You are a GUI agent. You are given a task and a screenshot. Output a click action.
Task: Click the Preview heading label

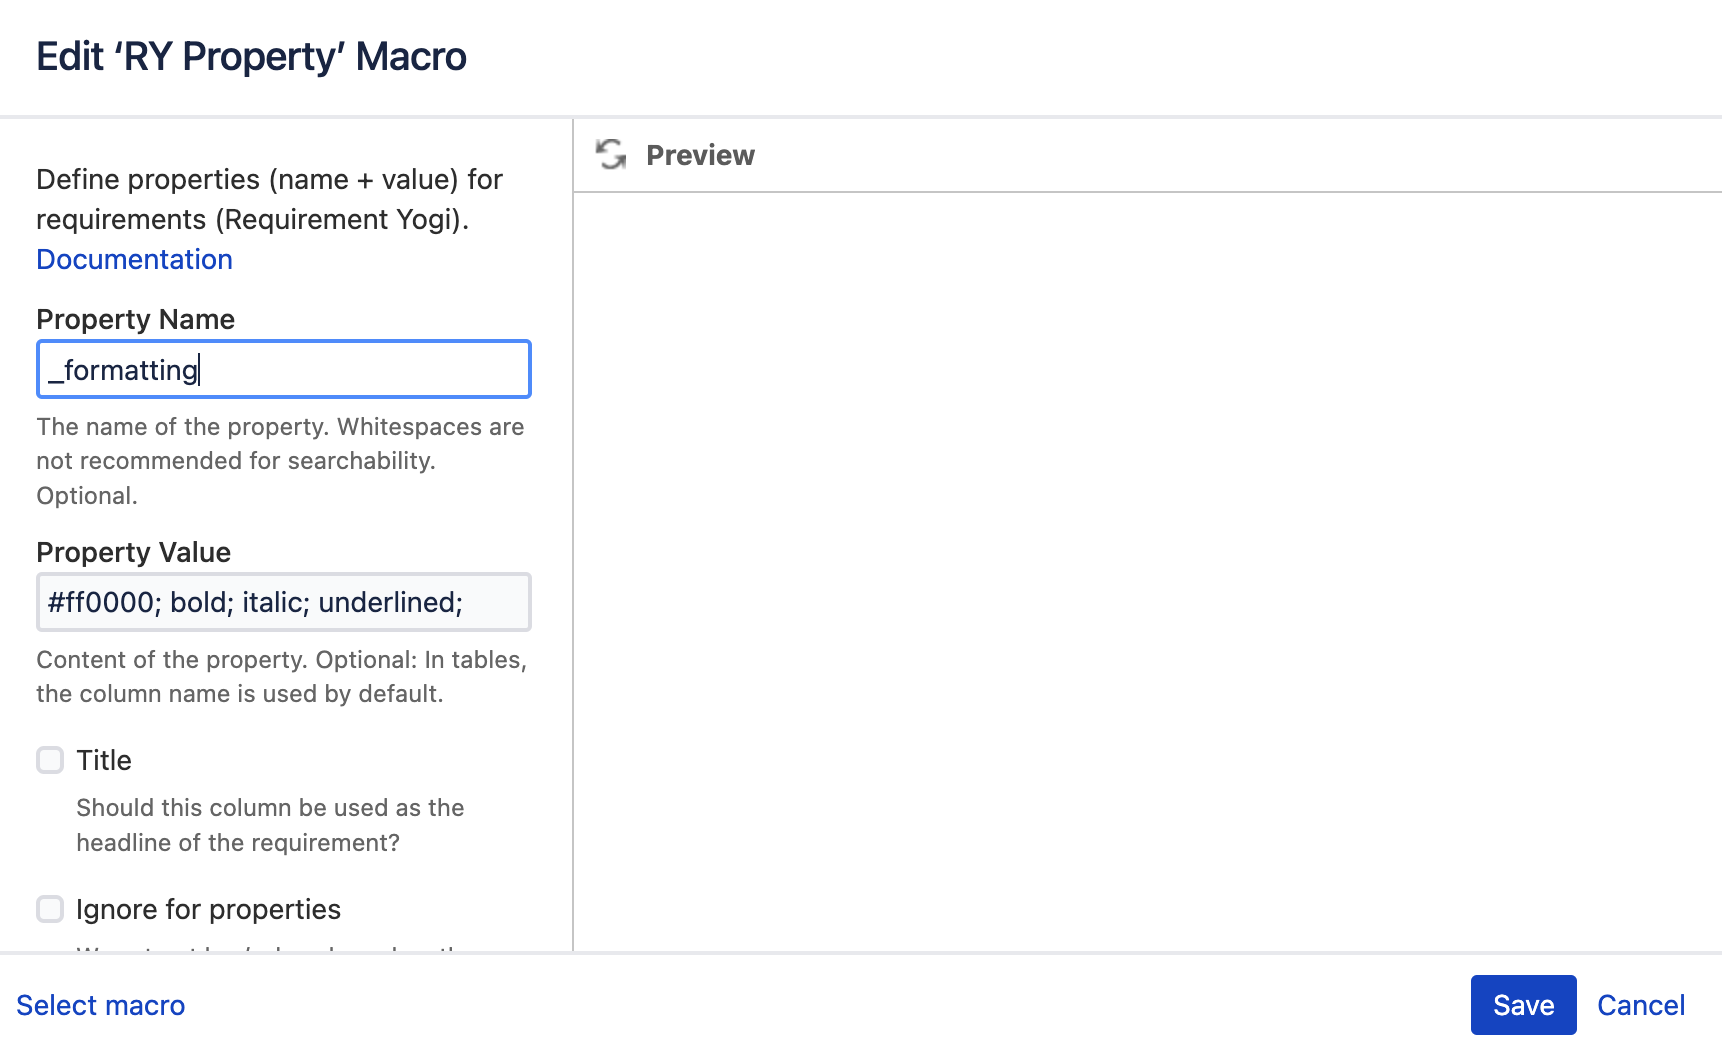(700, 155)
